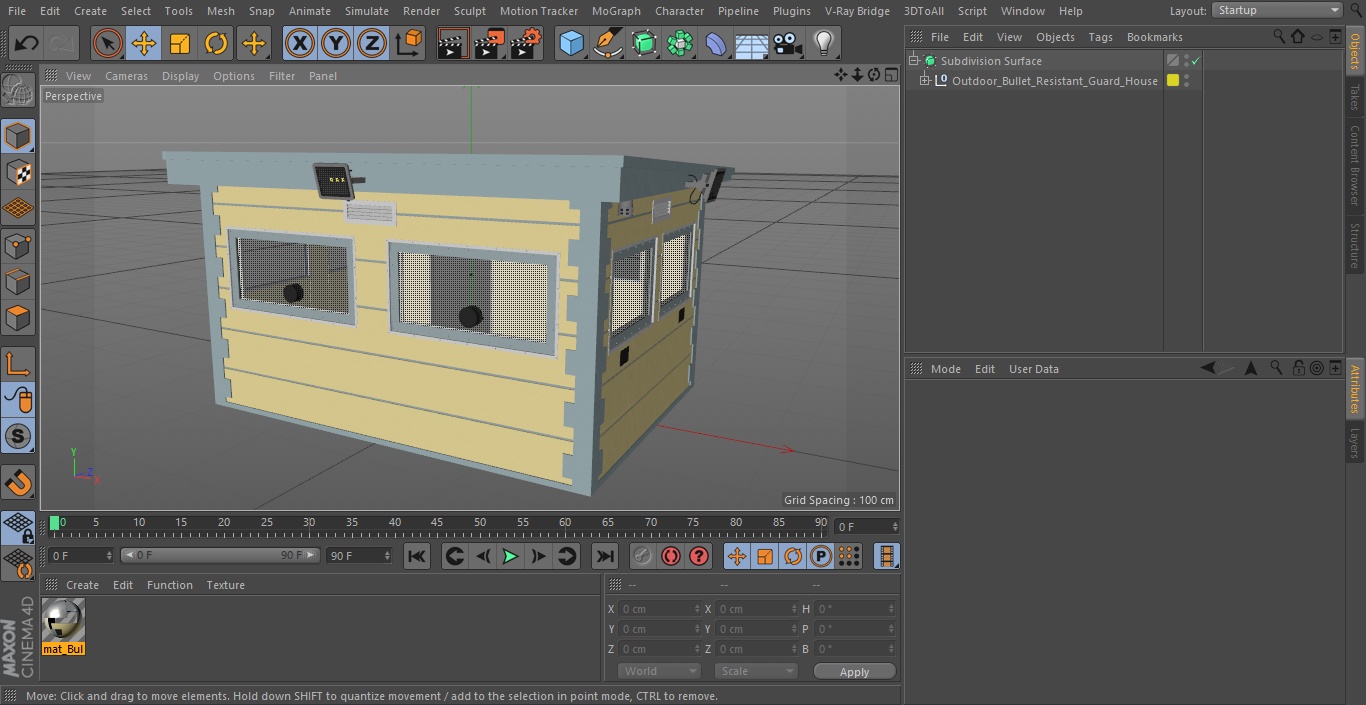Toggle Y axis lock
This screenshot has width=1366, height=705.
(336, 43)
